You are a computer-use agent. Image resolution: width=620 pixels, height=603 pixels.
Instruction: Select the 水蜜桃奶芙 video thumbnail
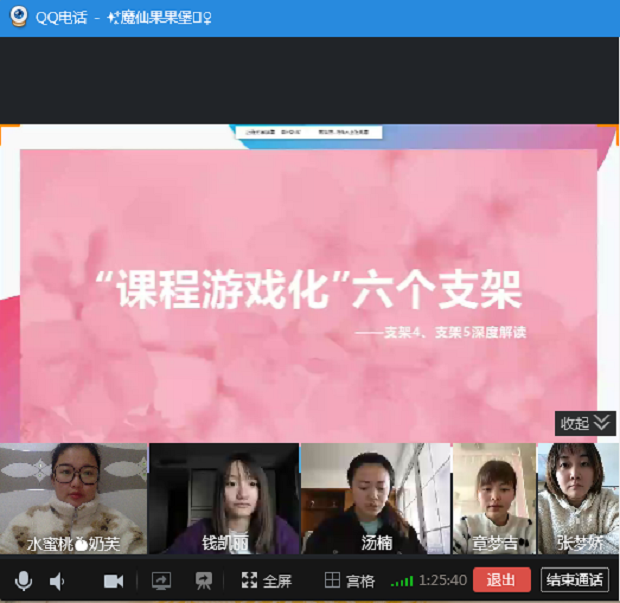[x=74, y=498]
